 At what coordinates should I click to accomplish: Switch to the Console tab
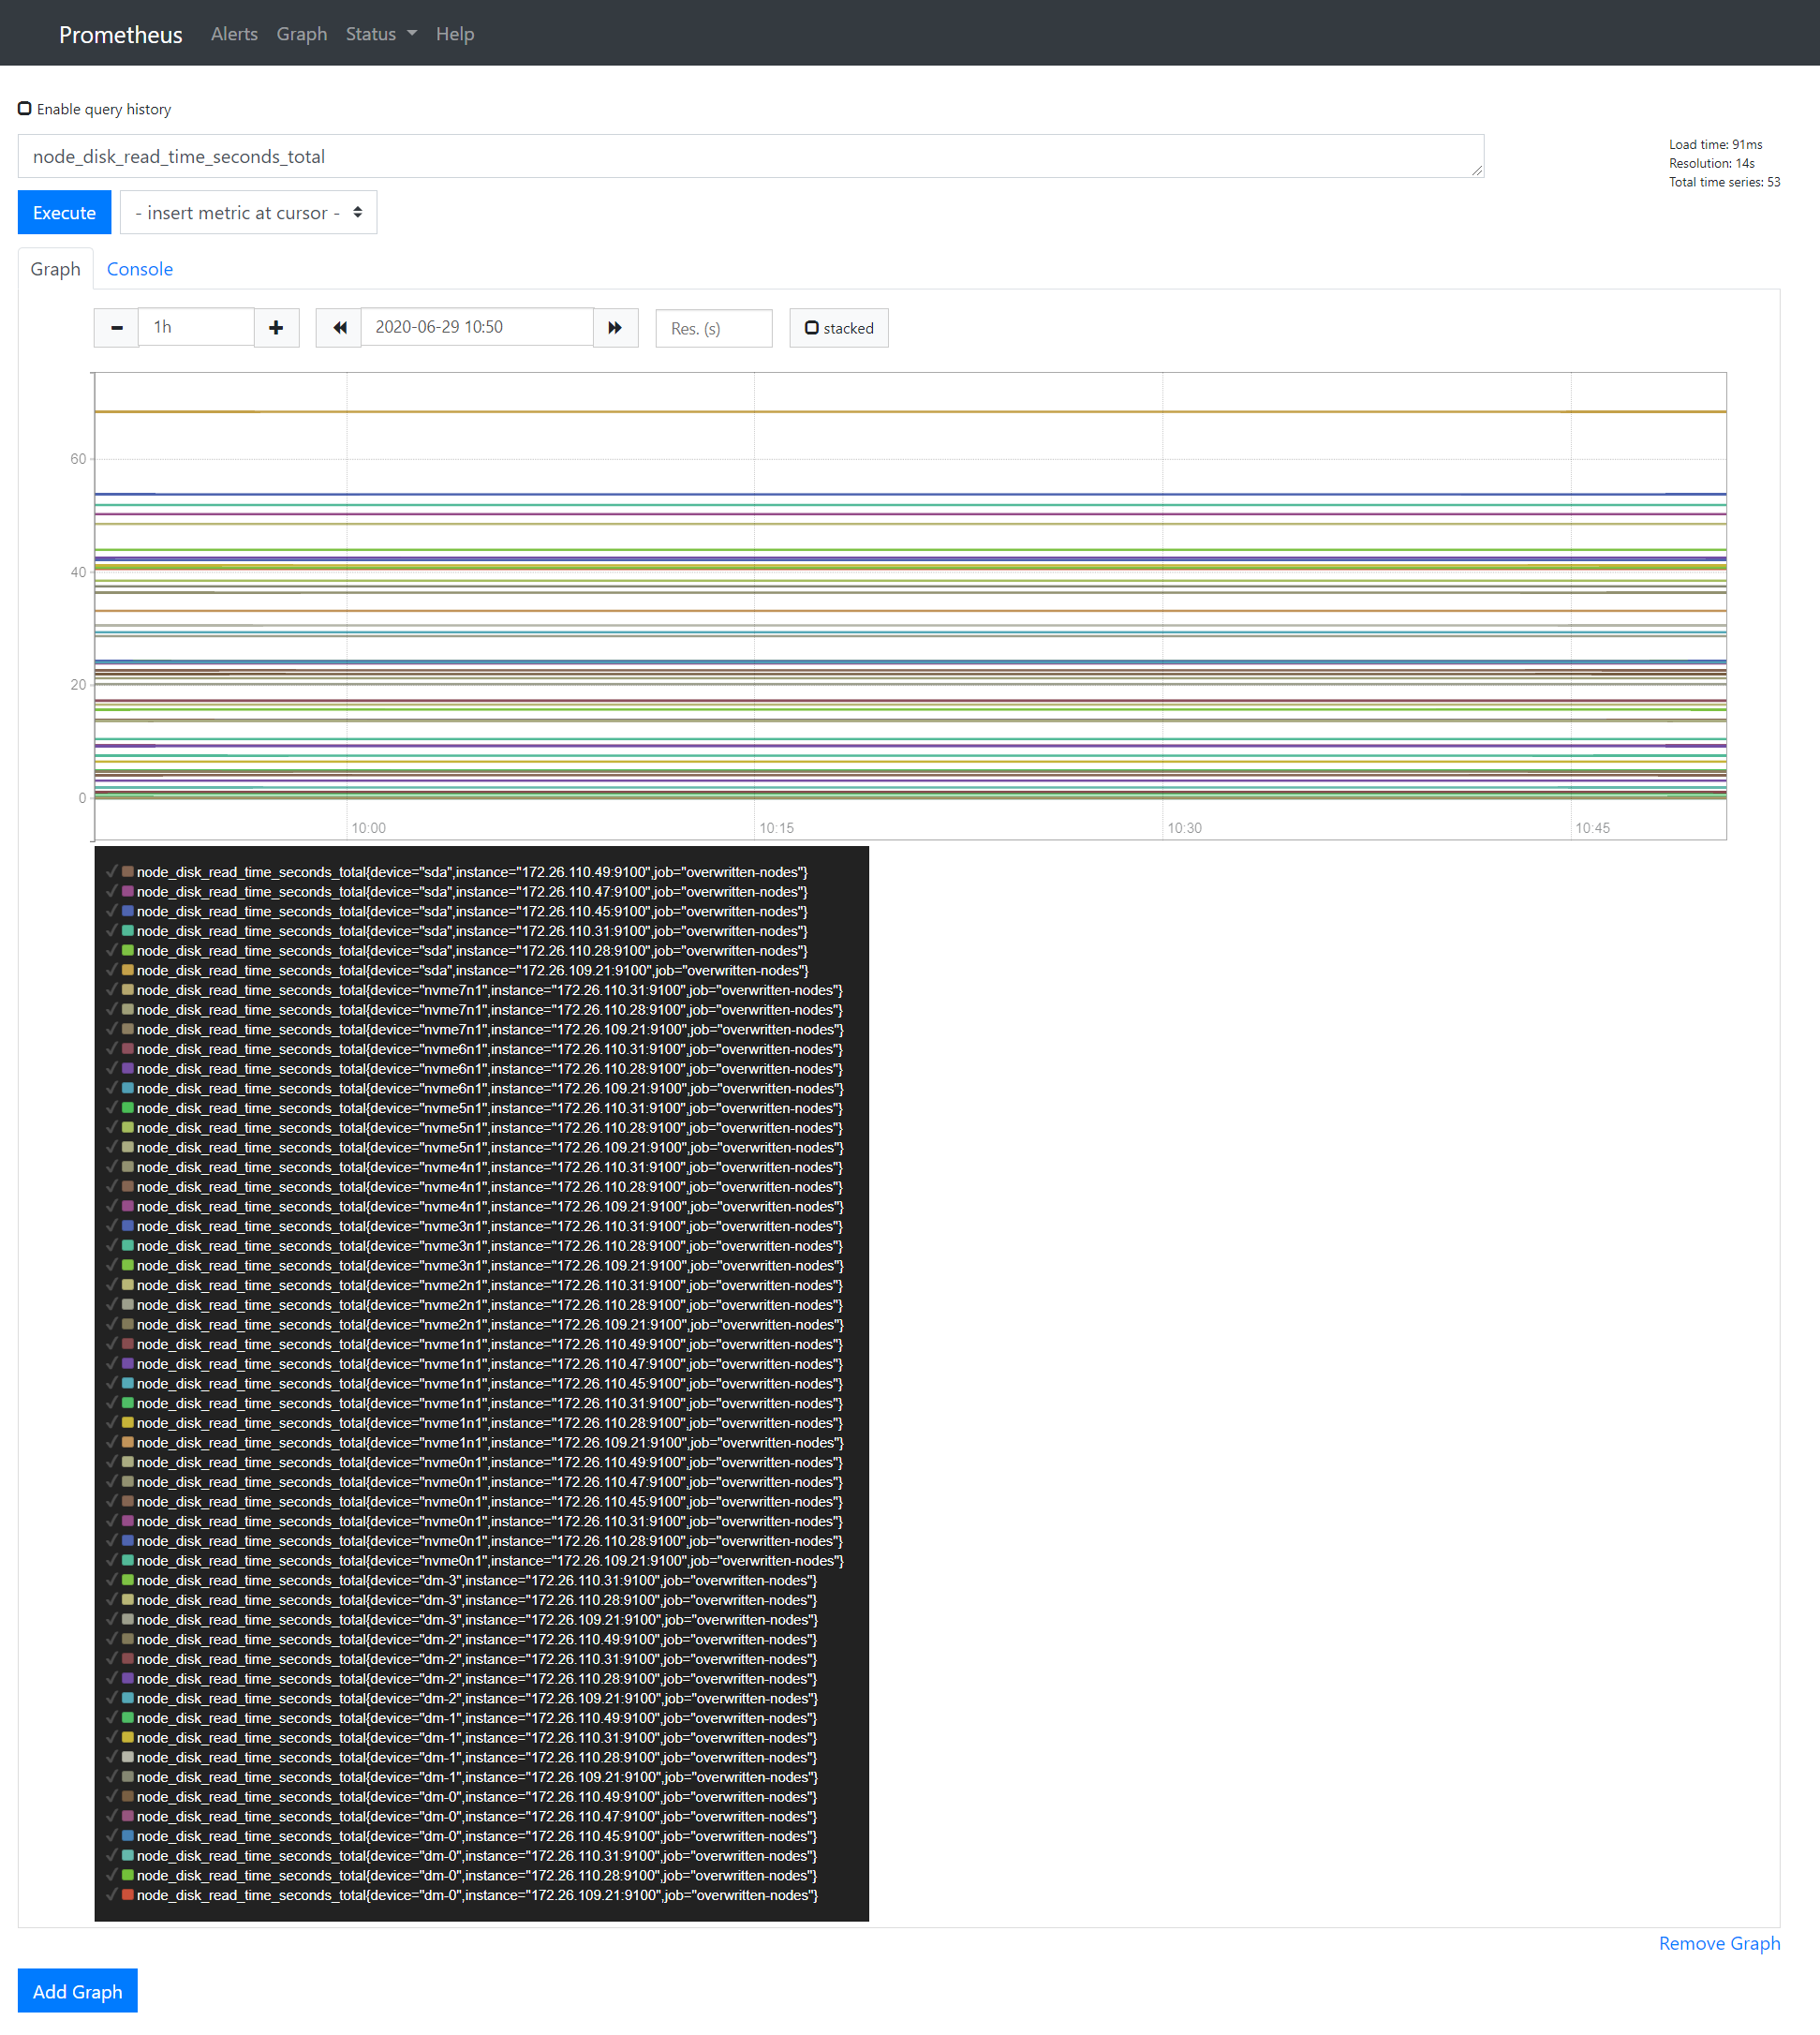(x=140, y=269)
